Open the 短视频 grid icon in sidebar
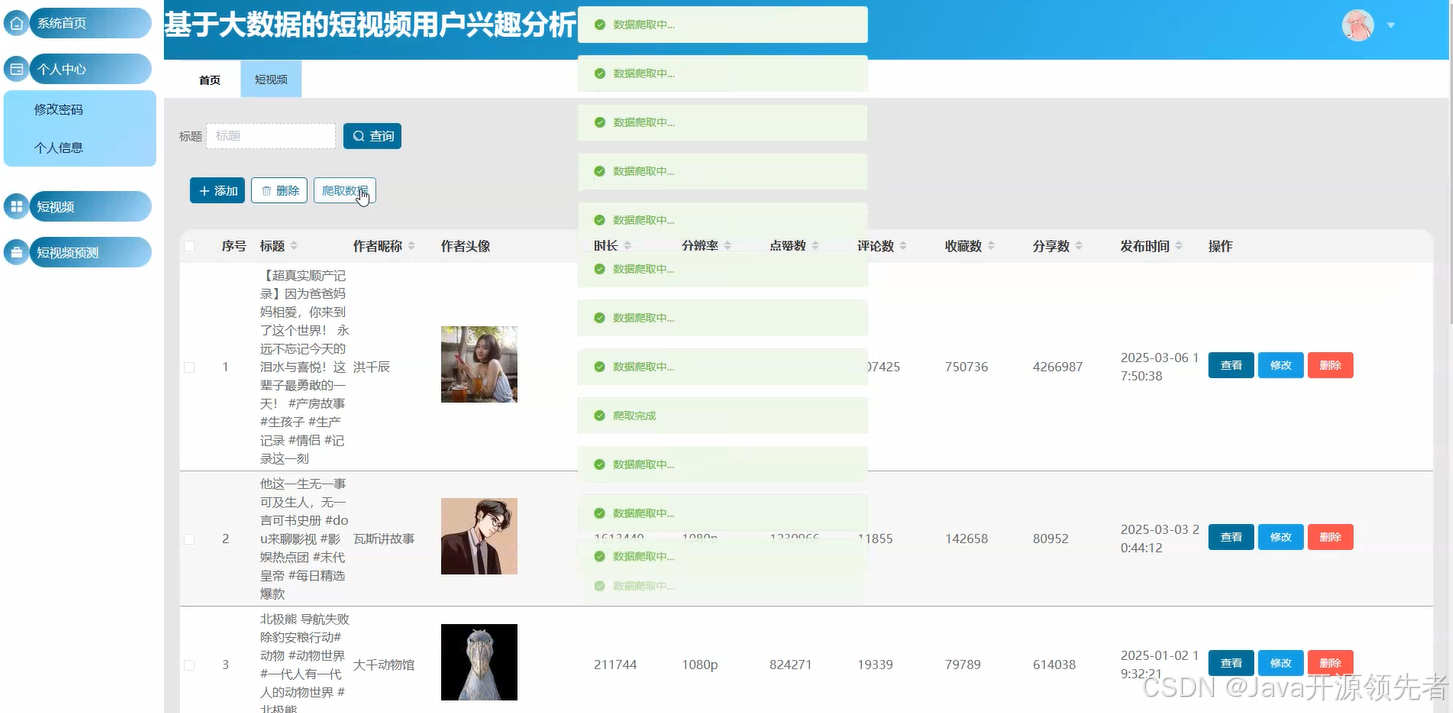 (x=16, y=207)
